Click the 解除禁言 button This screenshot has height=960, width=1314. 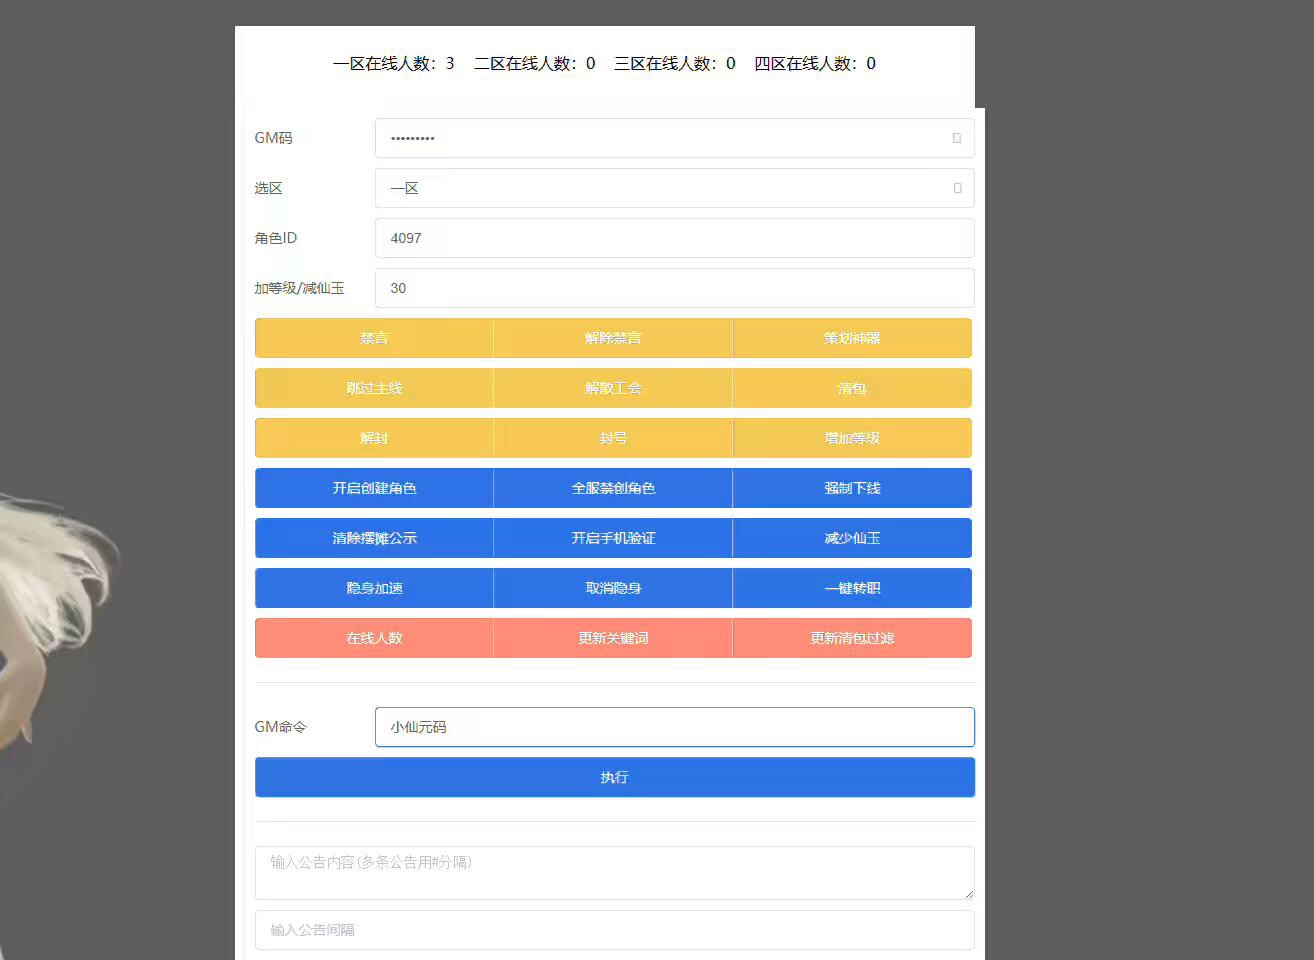613,338
